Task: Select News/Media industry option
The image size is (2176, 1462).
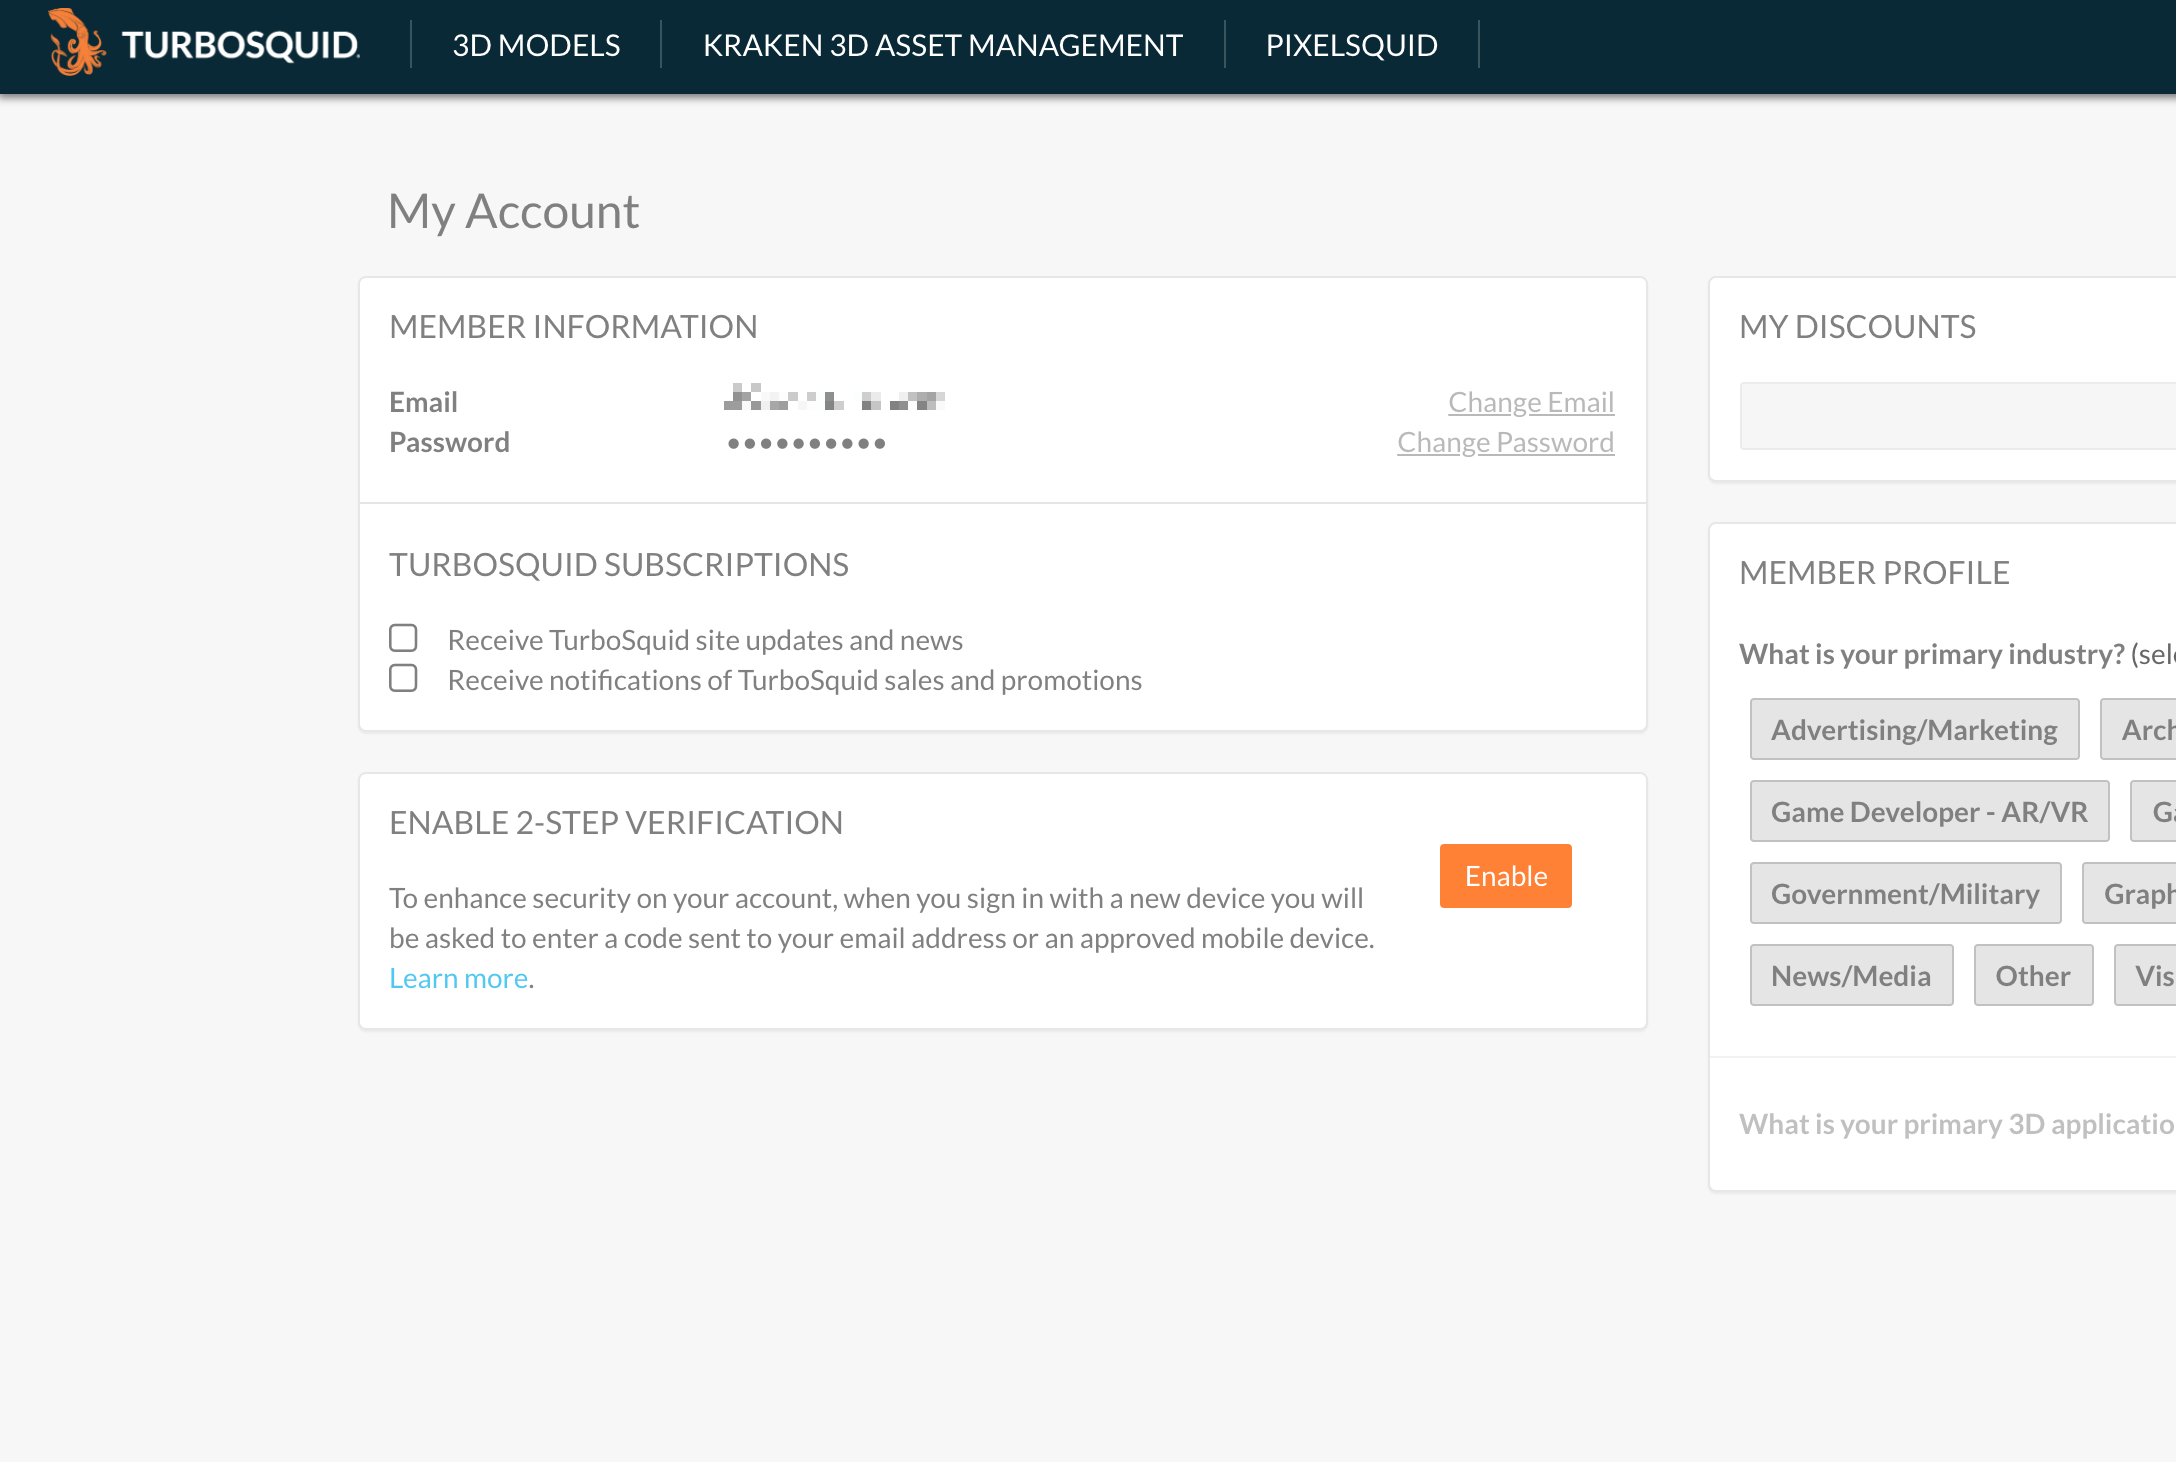Action: click(x=1851, y=975)
